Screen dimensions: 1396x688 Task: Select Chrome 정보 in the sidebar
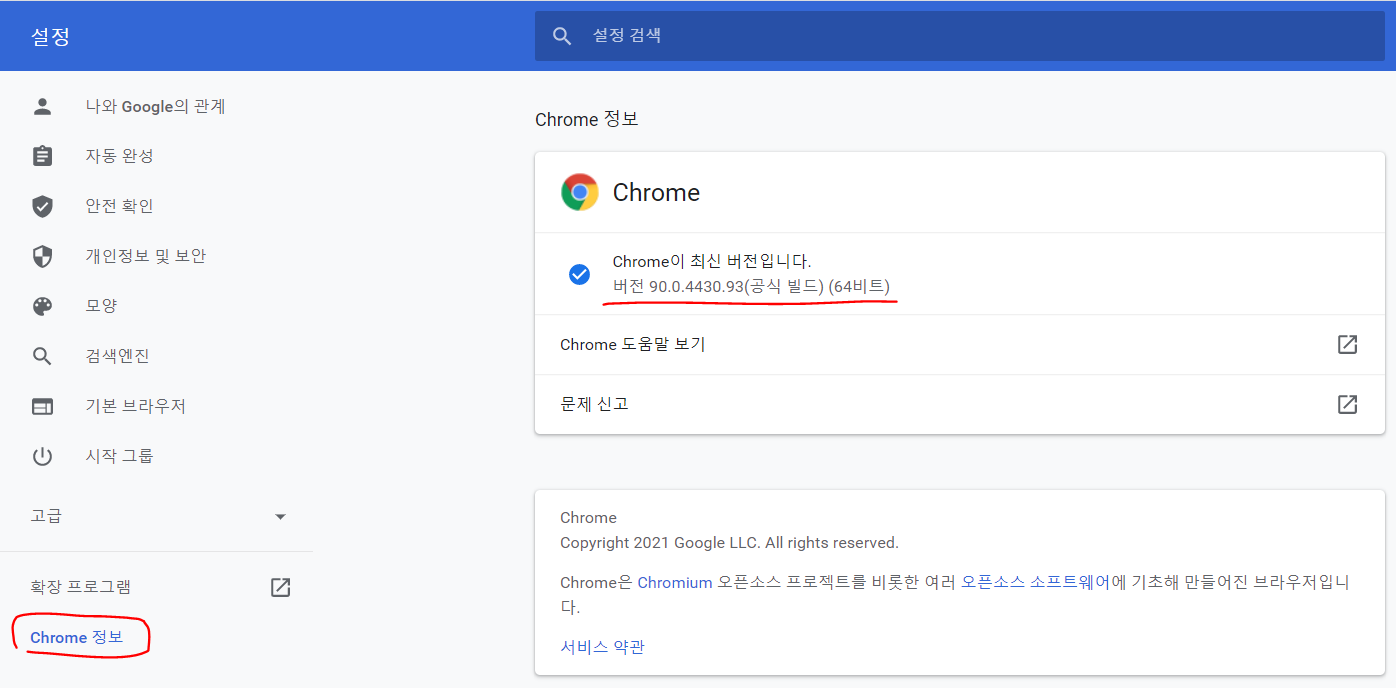pos(76,637)
